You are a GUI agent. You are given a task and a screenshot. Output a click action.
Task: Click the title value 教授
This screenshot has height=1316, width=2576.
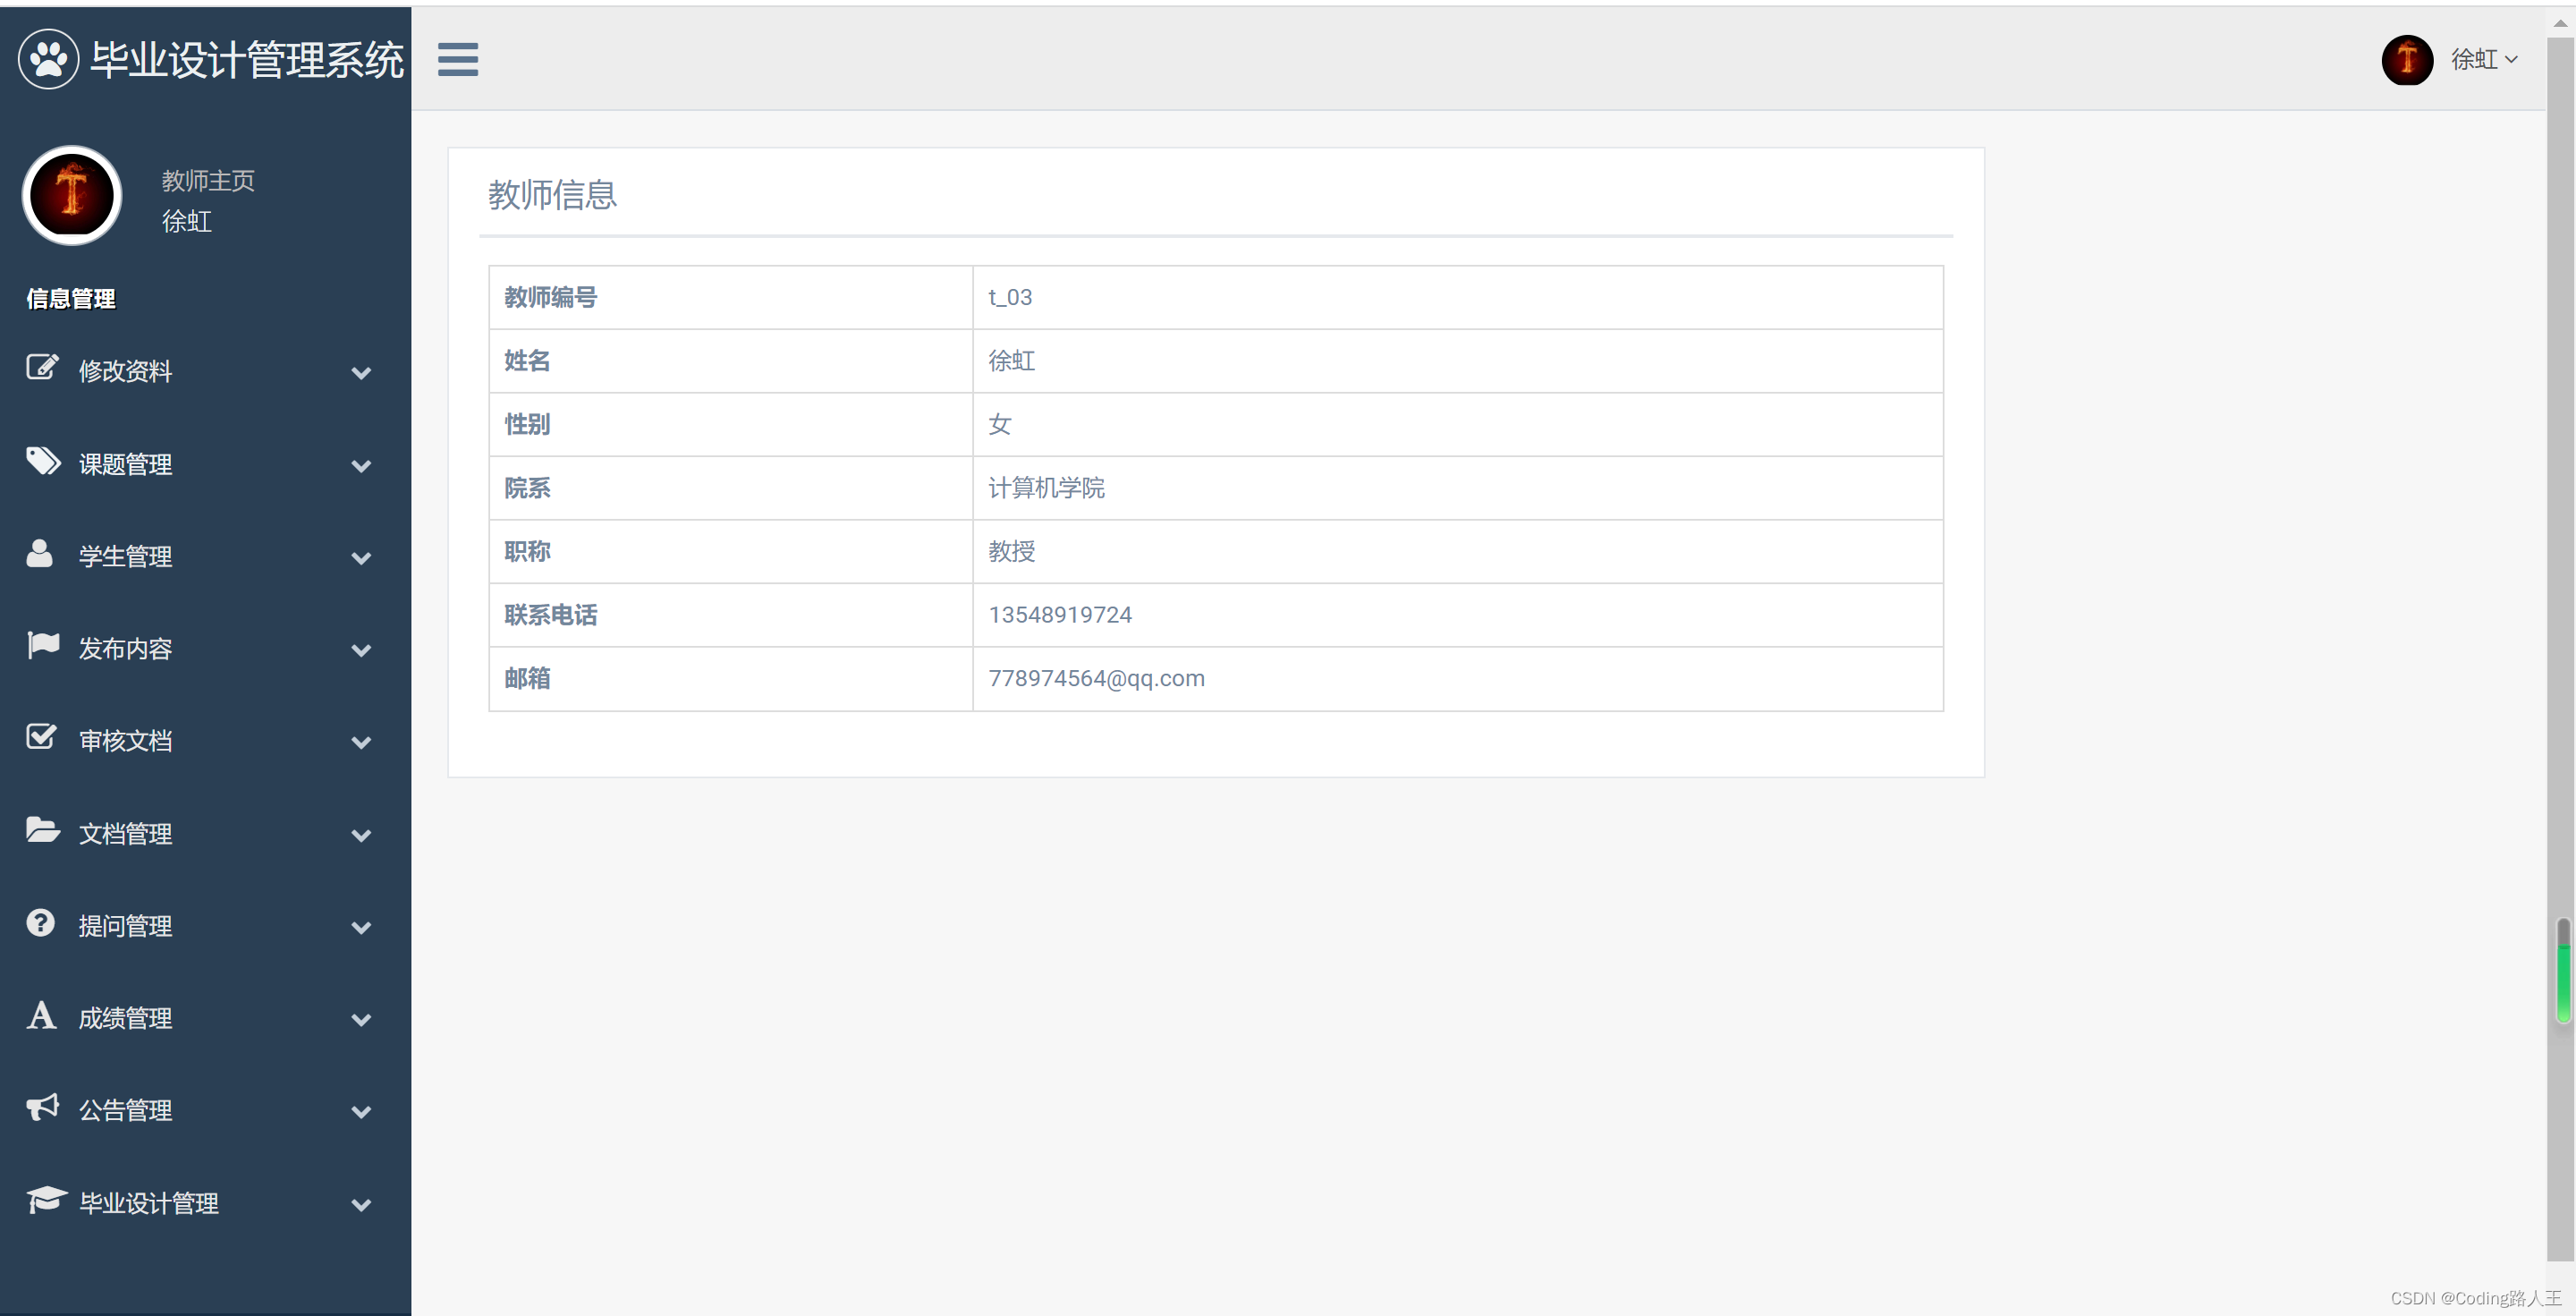(x=1012, y=551)
